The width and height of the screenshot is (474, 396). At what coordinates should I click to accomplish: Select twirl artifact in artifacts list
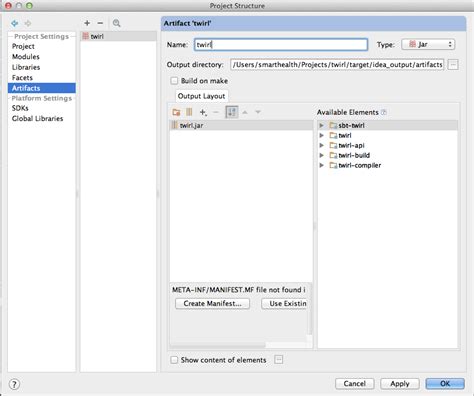(118, 36)
